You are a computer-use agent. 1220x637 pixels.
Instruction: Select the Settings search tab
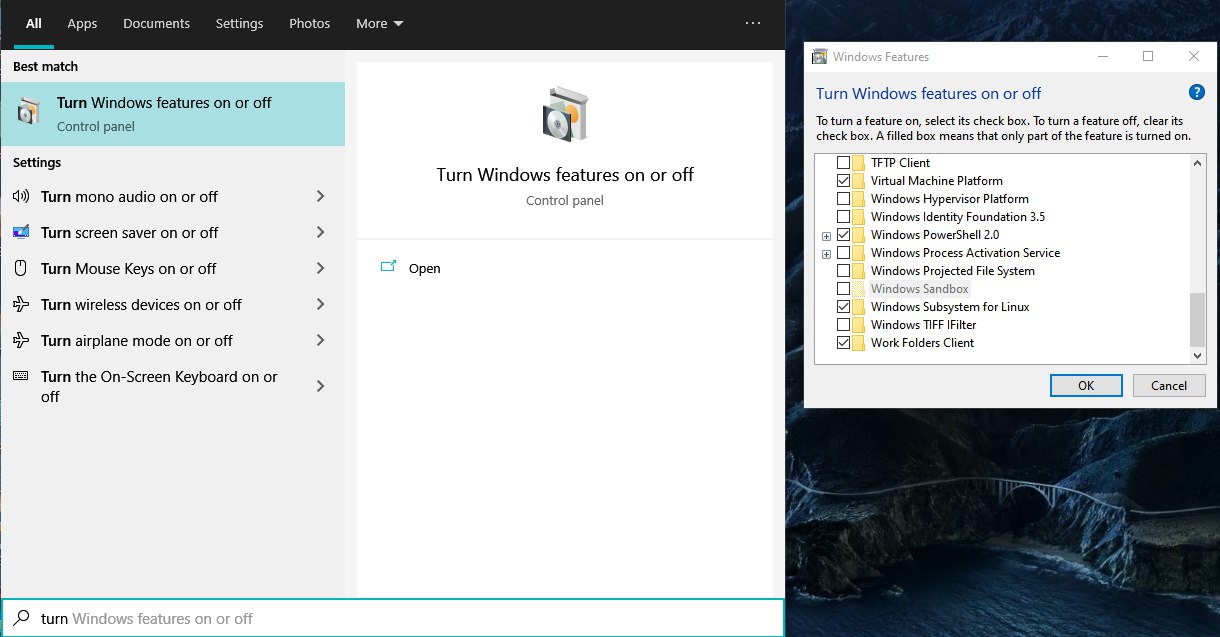coord(239,23)
